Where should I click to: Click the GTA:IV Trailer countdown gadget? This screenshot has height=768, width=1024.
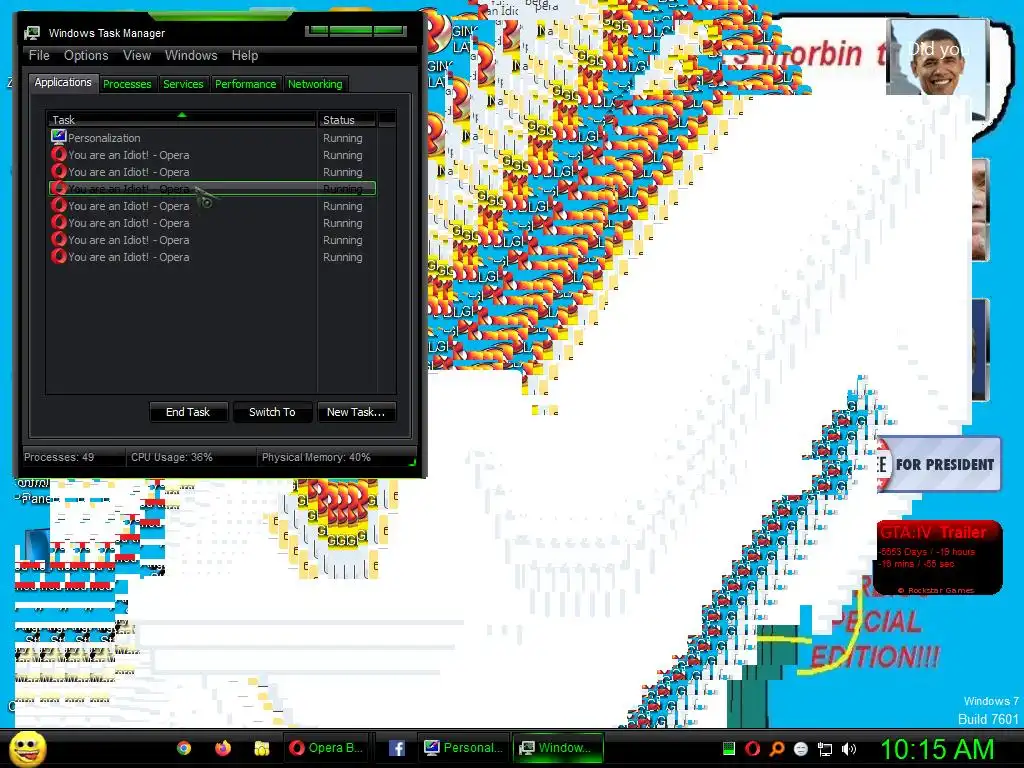tap(939, 557)
